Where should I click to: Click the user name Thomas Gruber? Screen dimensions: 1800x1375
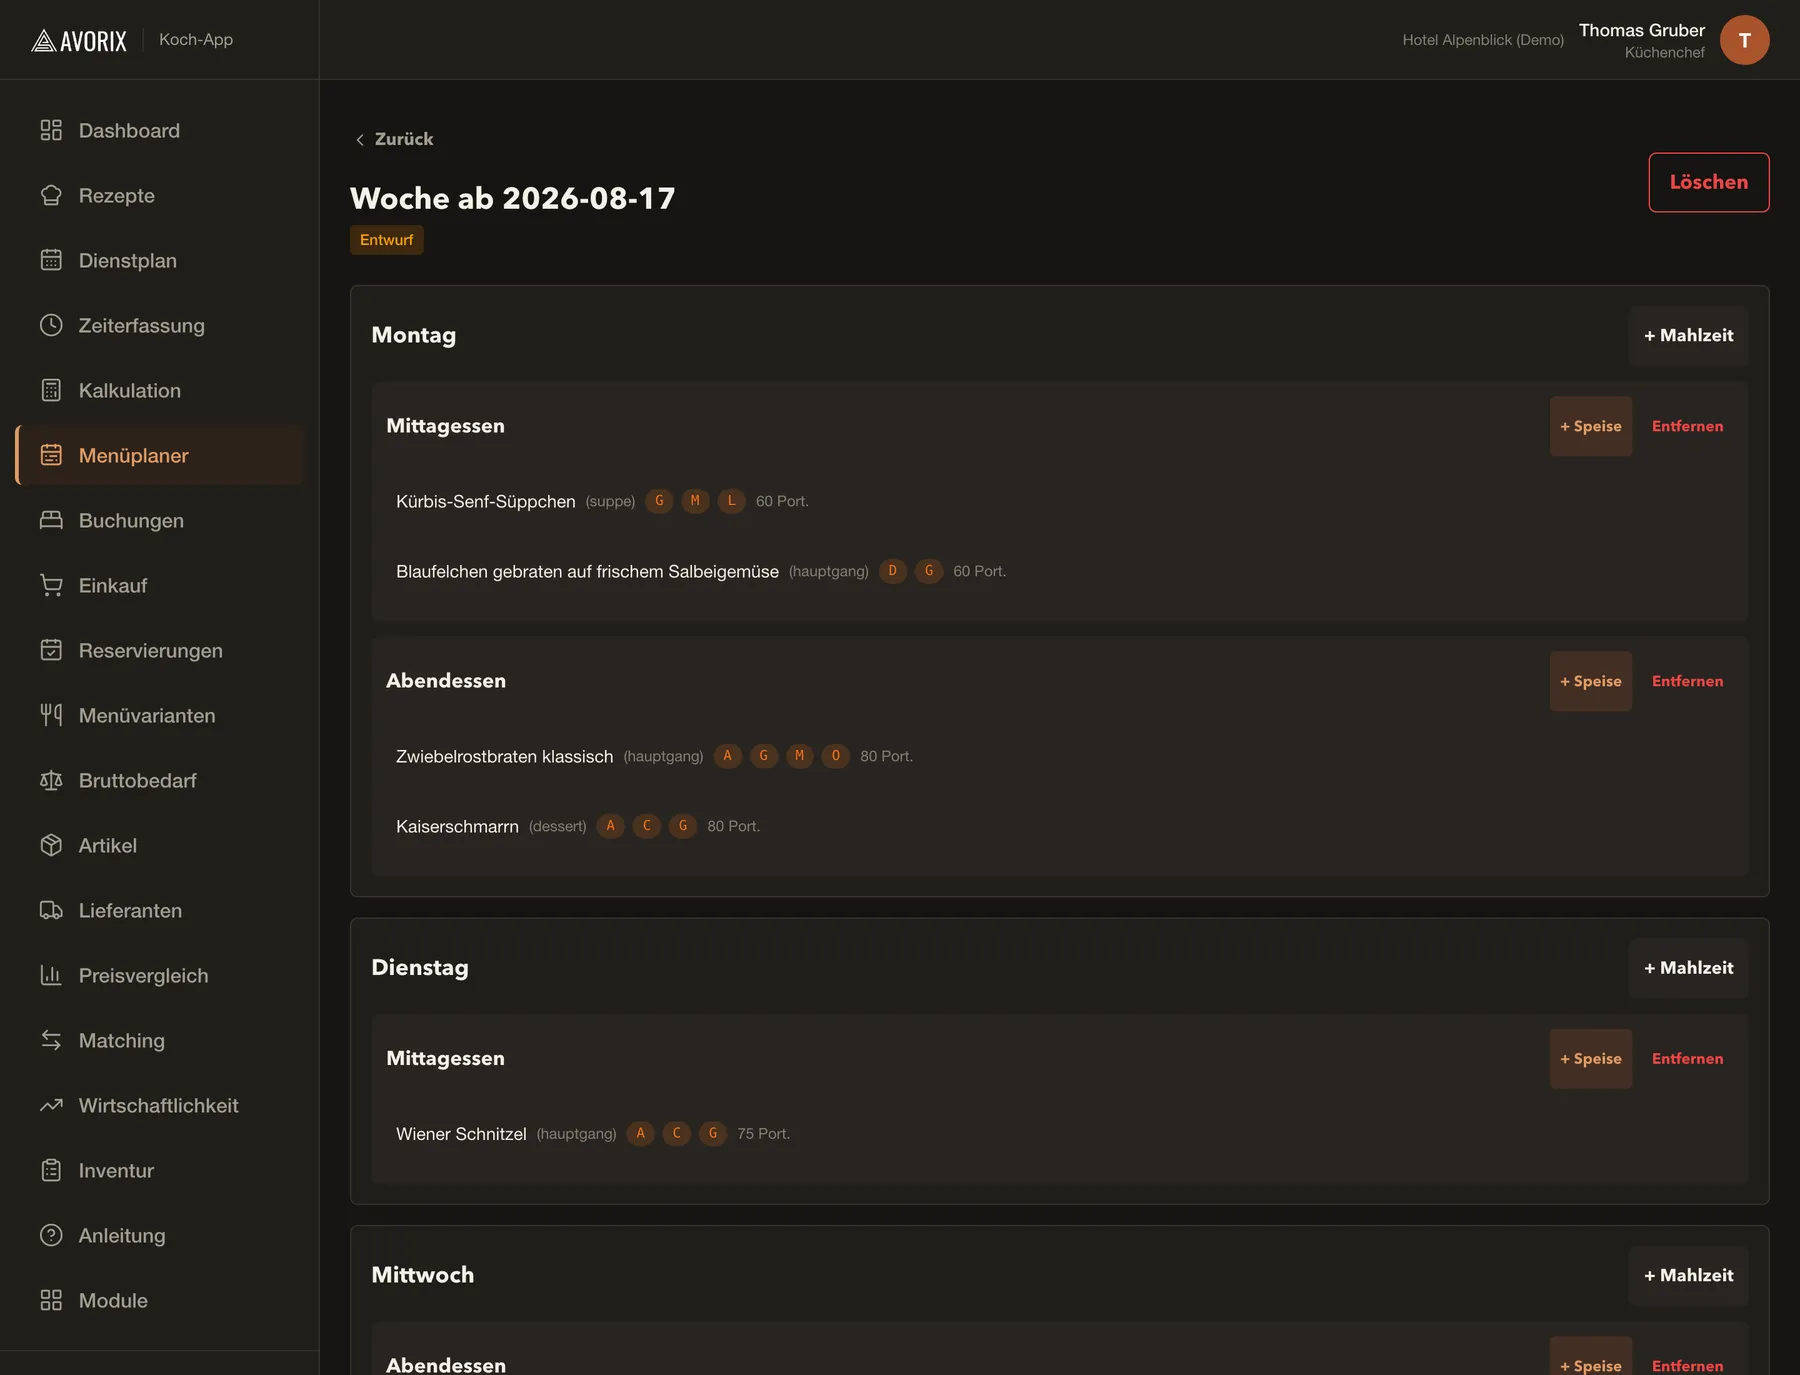click(x=1642, y=30)
